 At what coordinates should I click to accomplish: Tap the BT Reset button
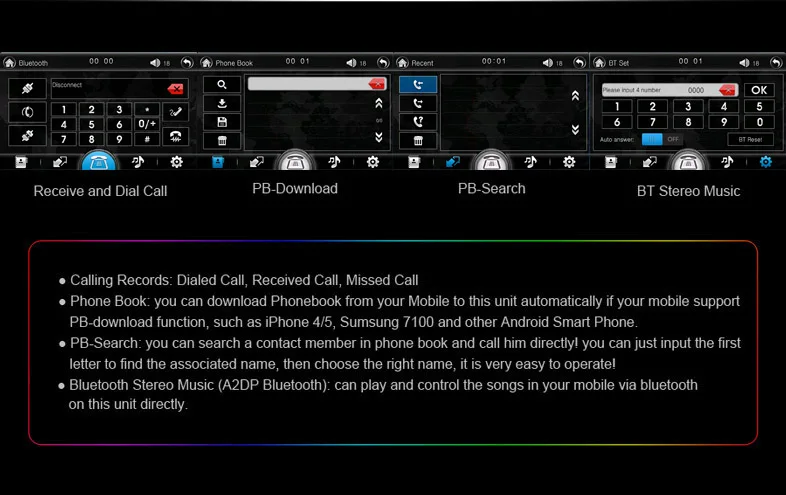coord(750,139)
